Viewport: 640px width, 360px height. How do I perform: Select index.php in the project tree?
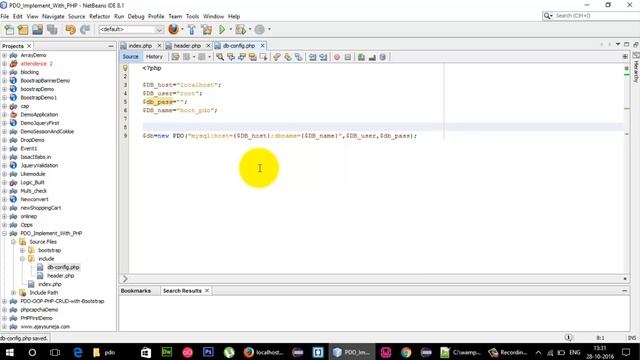coord(50,284)
